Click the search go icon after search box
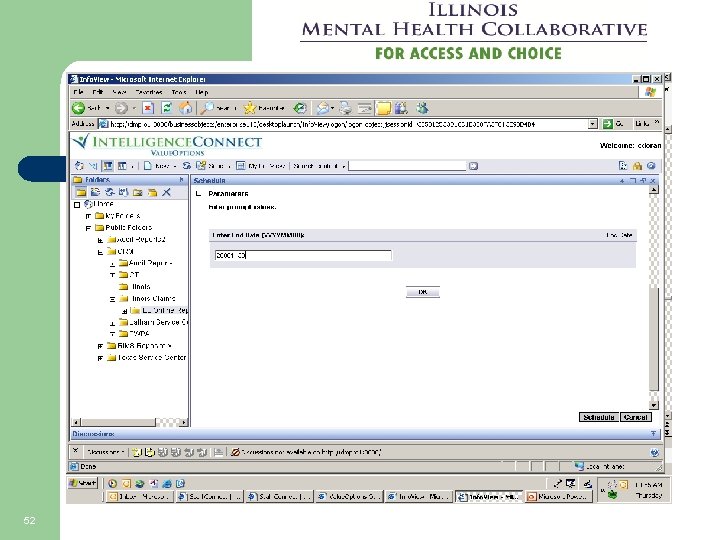The height and width of the screenshot is (540, 720). pos(473,166)
